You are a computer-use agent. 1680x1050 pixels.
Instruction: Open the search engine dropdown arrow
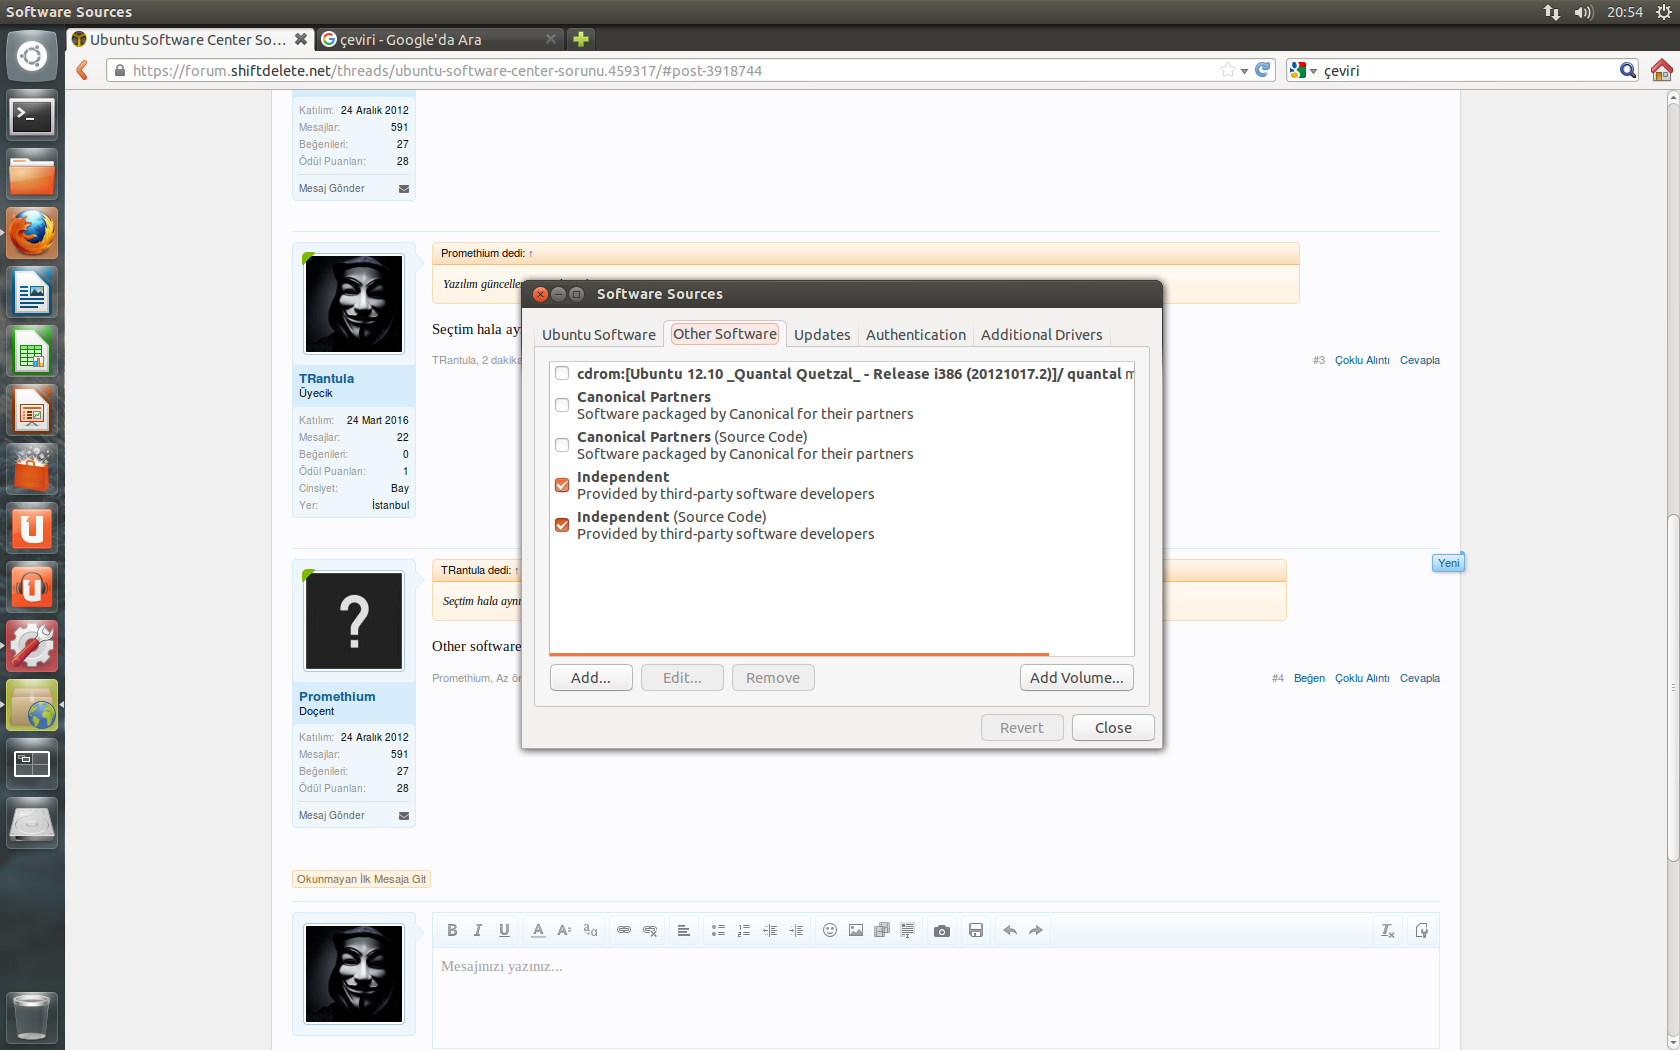(1313, 71)
